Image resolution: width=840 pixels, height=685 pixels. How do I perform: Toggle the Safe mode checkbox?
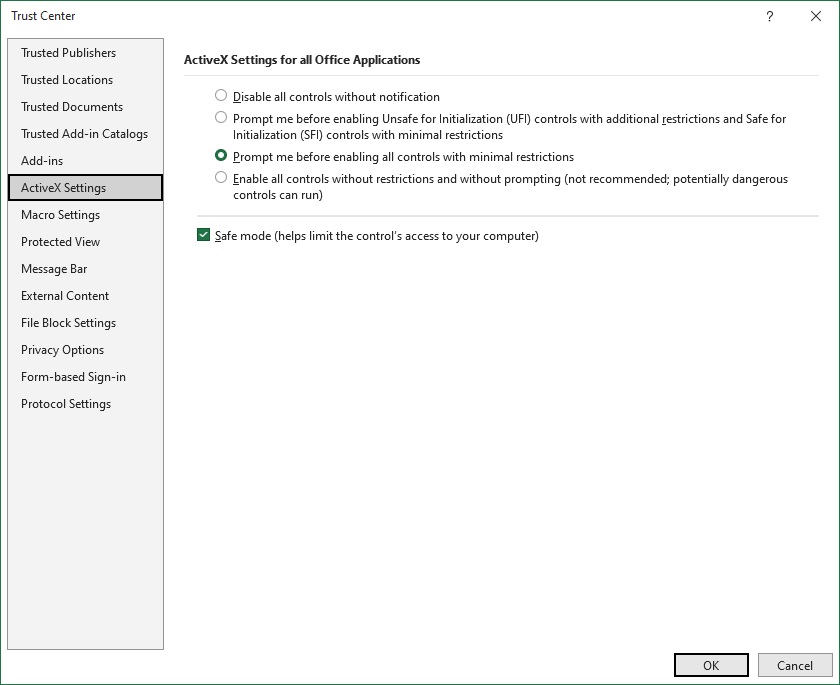pos(204,236)
